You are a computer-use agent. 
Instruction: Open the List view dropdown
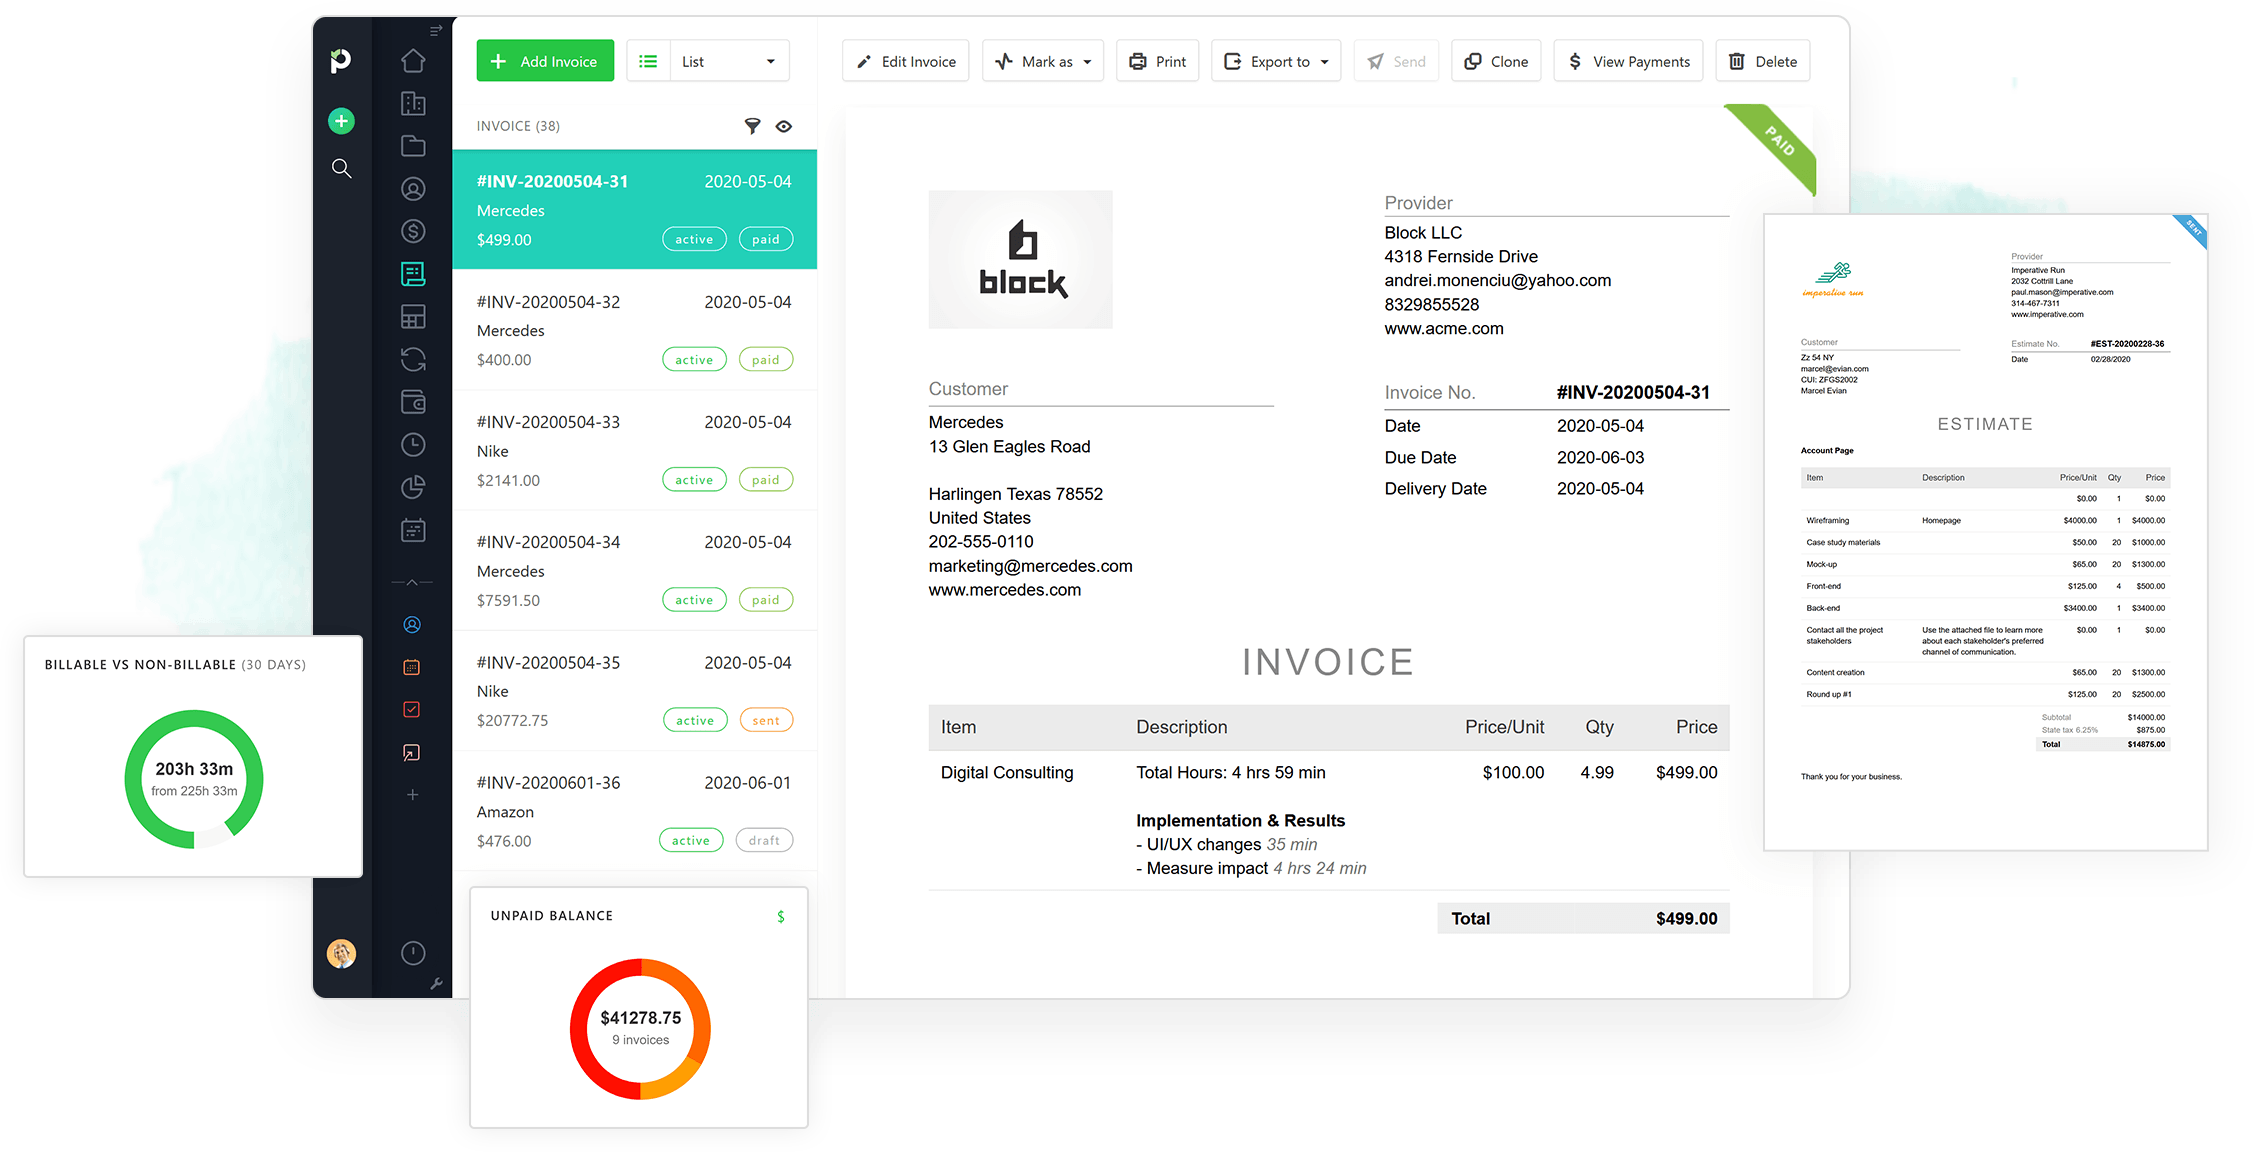728,62
